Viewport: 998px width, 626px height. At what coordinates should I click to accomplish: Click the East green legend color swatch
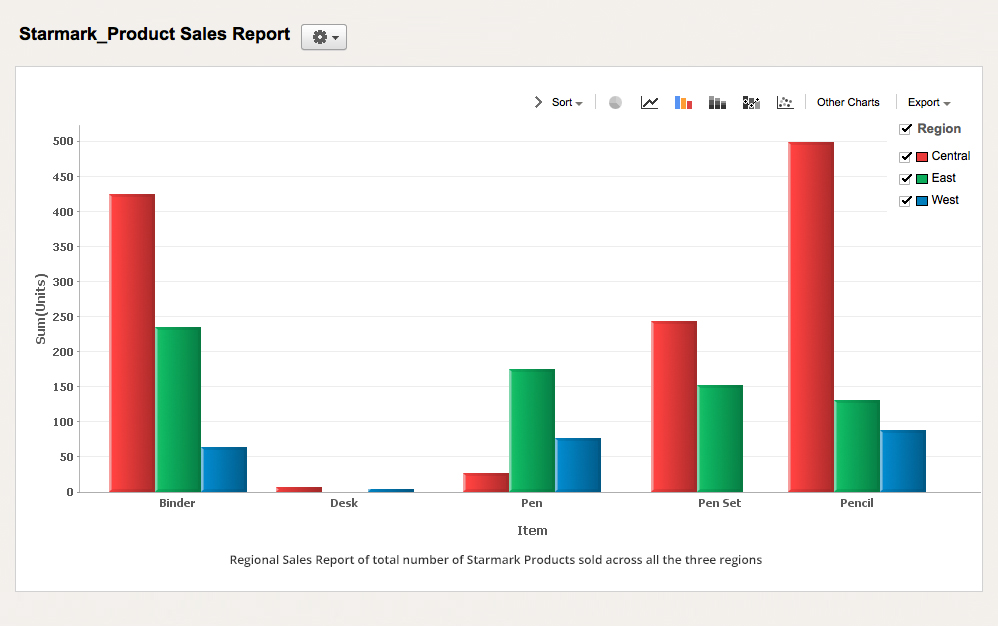click(x=922, y=178)
